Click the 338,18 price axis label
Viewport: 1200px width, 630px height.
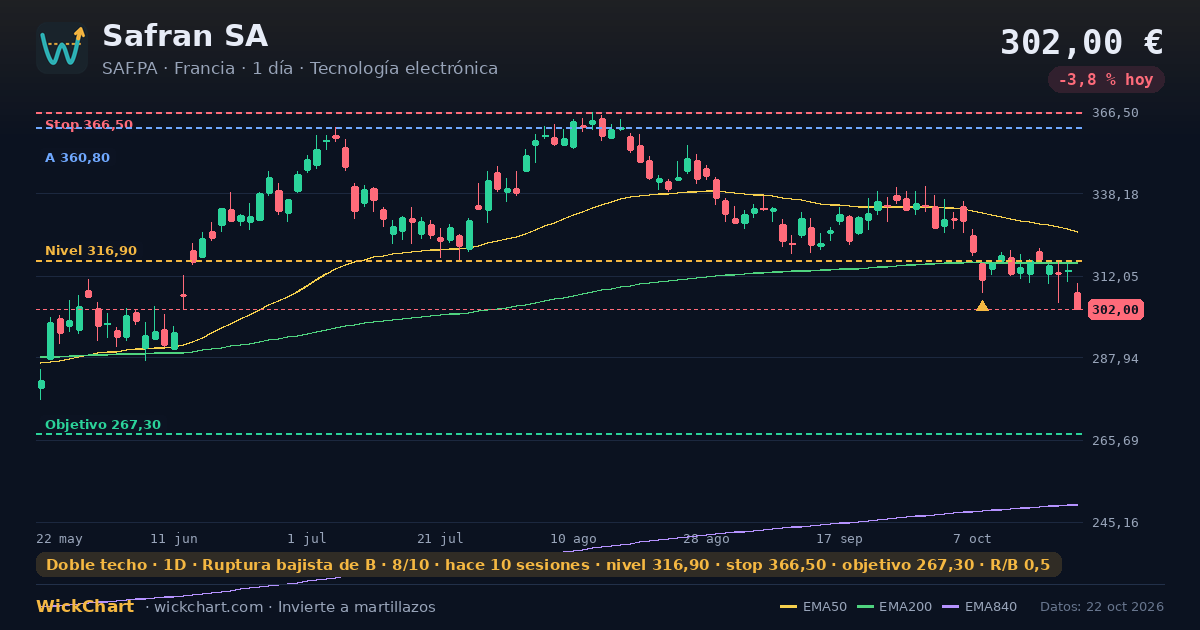(1115, 194)
